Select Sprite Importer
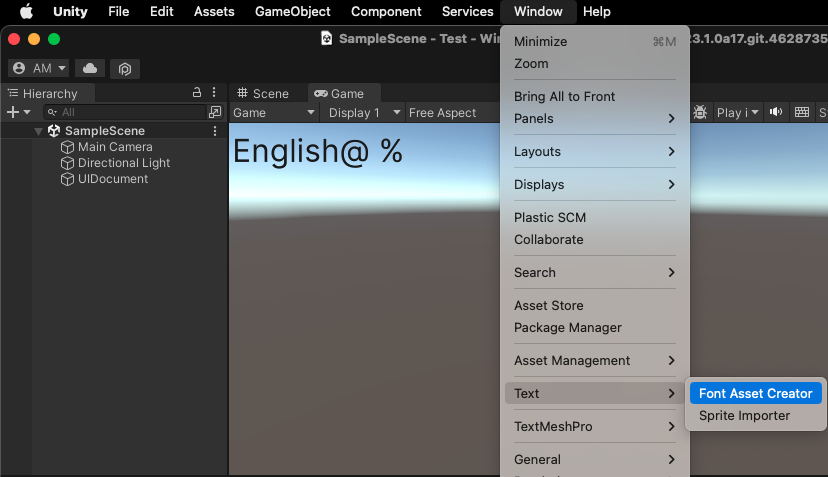Image resolution: width=828 pixels, height=477 pixels. pos(756,416)
